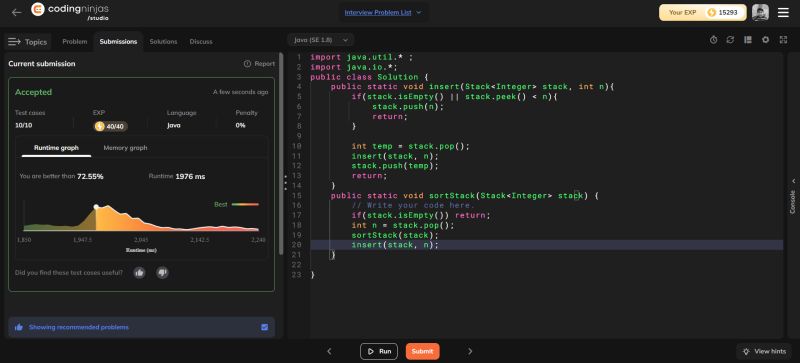Open the hamburger menu
800x363 pixels.
(x=783, y=13)
